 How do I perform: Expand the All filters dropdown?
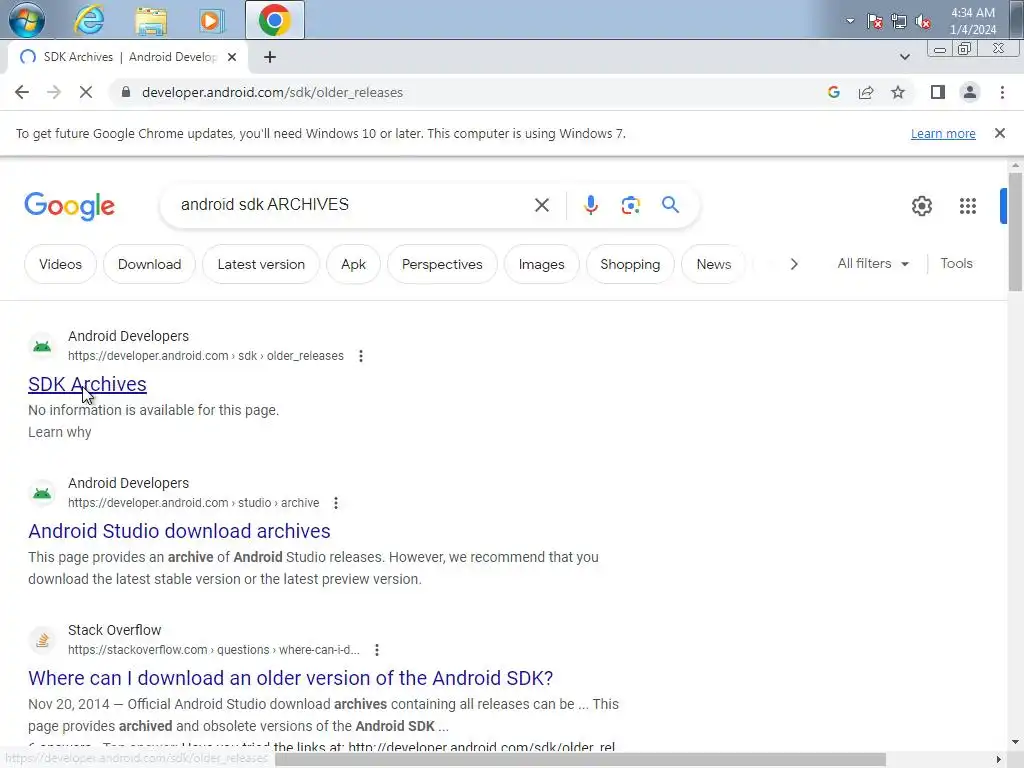pyautogui.click(x=873, y=264)
